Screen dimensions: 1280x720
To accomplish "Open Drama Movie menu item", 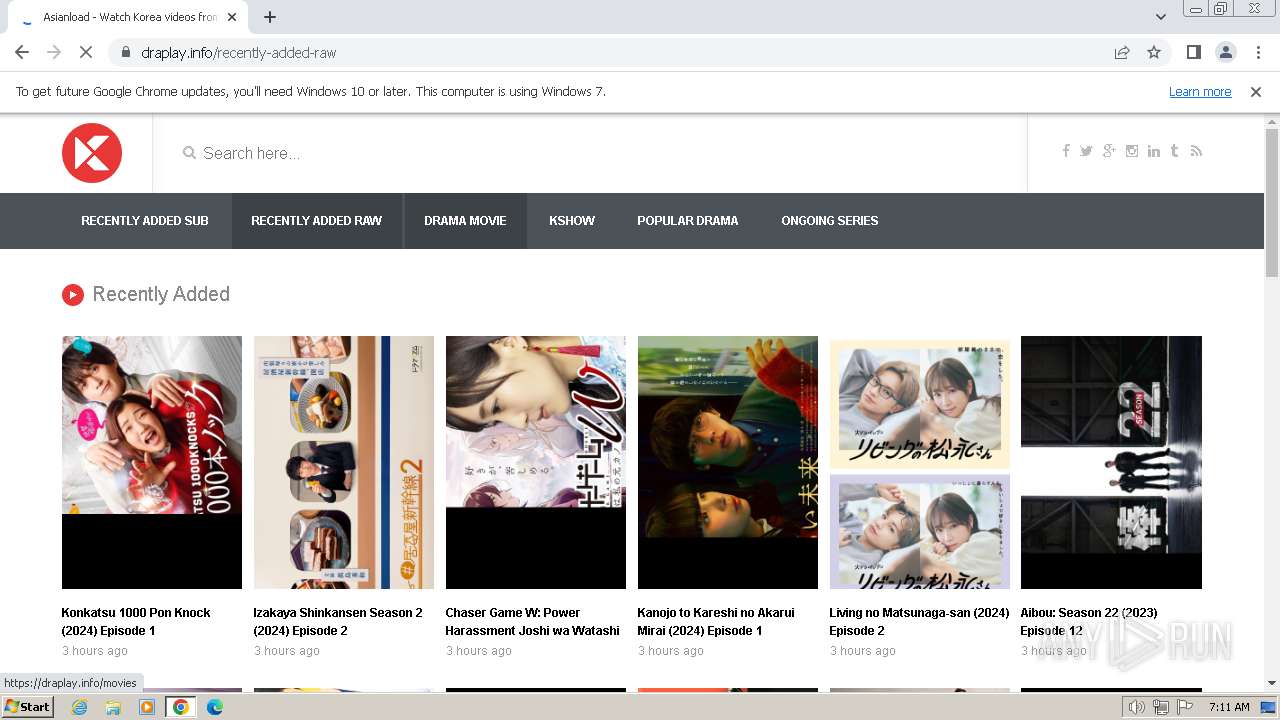I will point(465,221).
